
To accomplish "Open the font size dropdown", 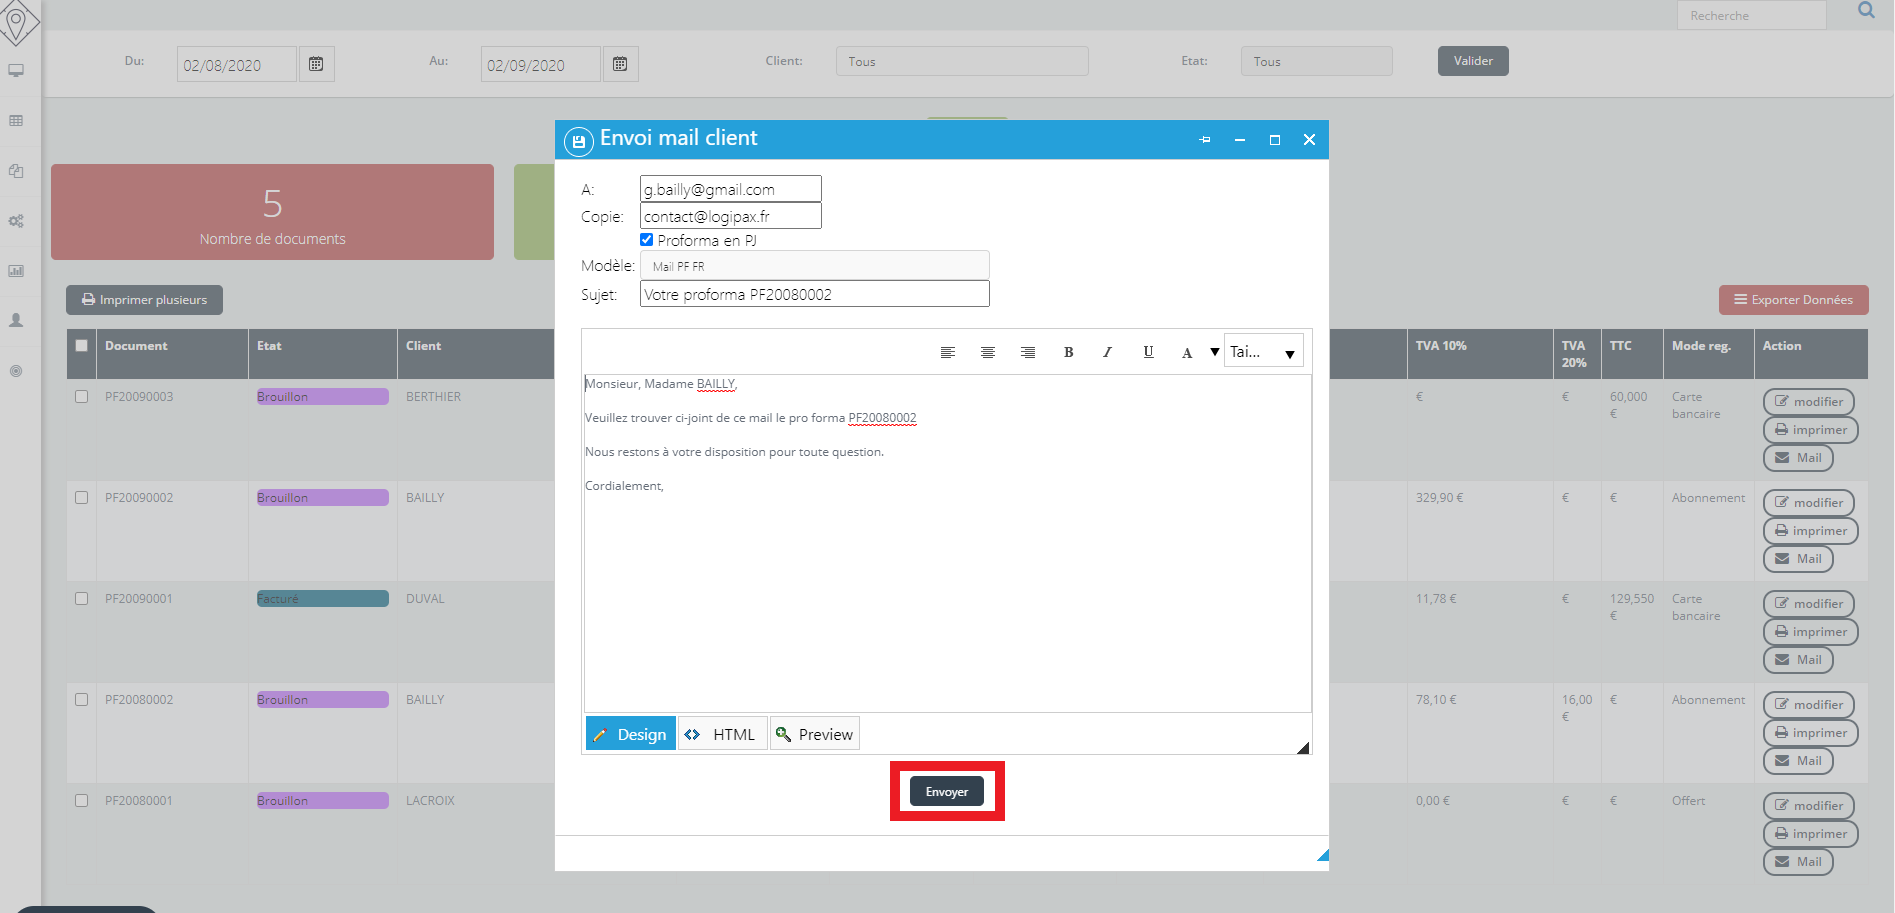I will coord(1263,352).
